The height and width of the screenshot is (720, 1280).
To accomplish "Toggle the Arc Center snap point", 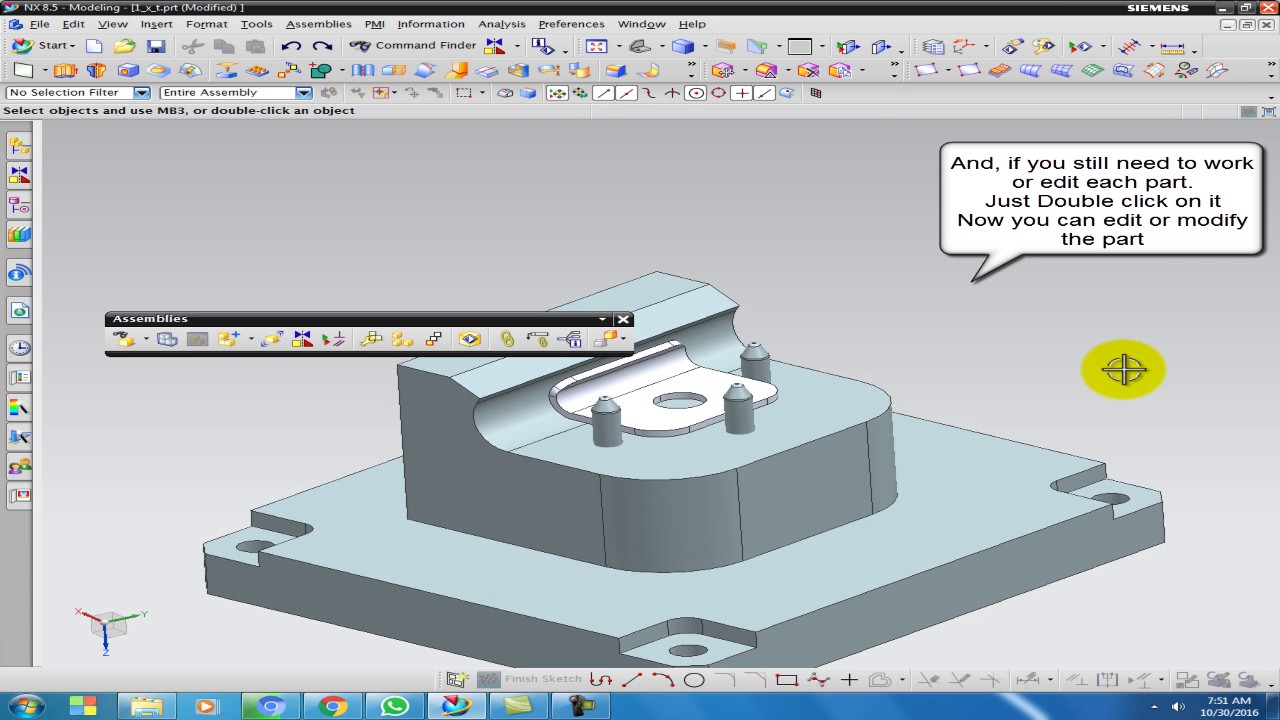I will pos(695,92).
